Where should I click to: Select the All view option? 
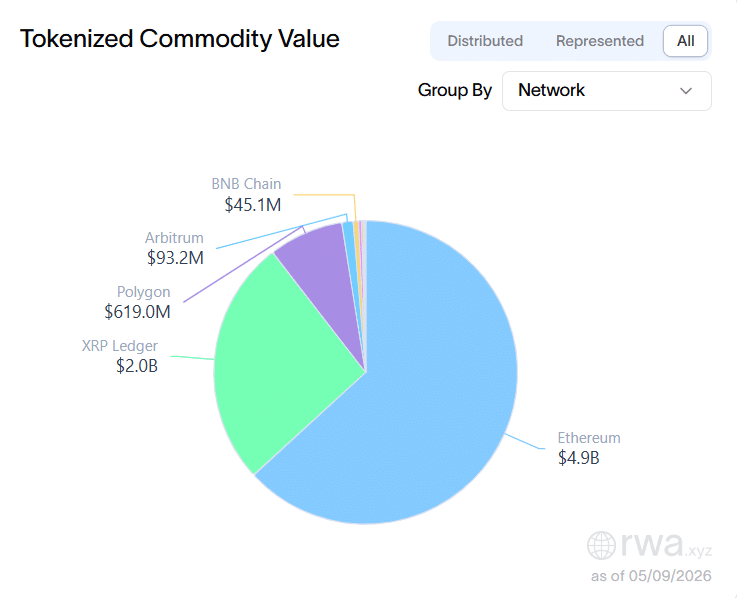(685, 41)
